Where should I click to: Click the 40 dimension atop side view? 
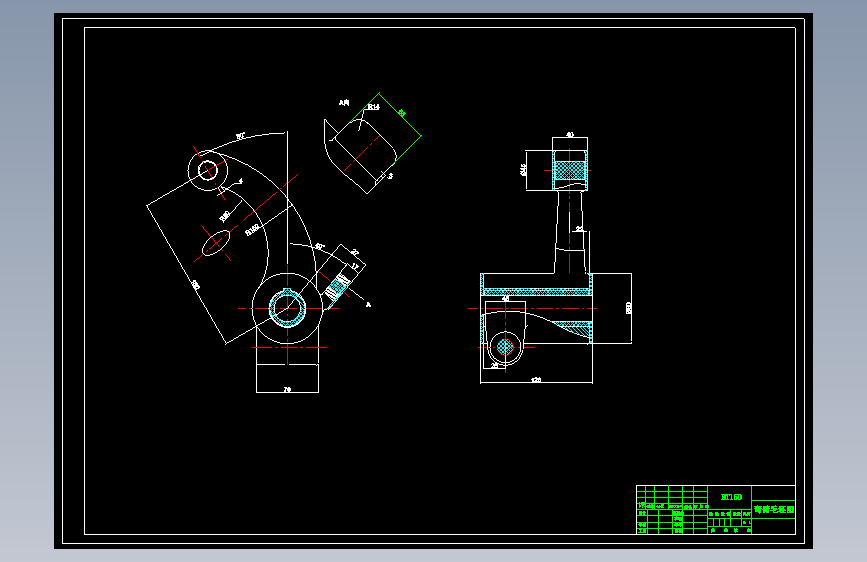570,134
